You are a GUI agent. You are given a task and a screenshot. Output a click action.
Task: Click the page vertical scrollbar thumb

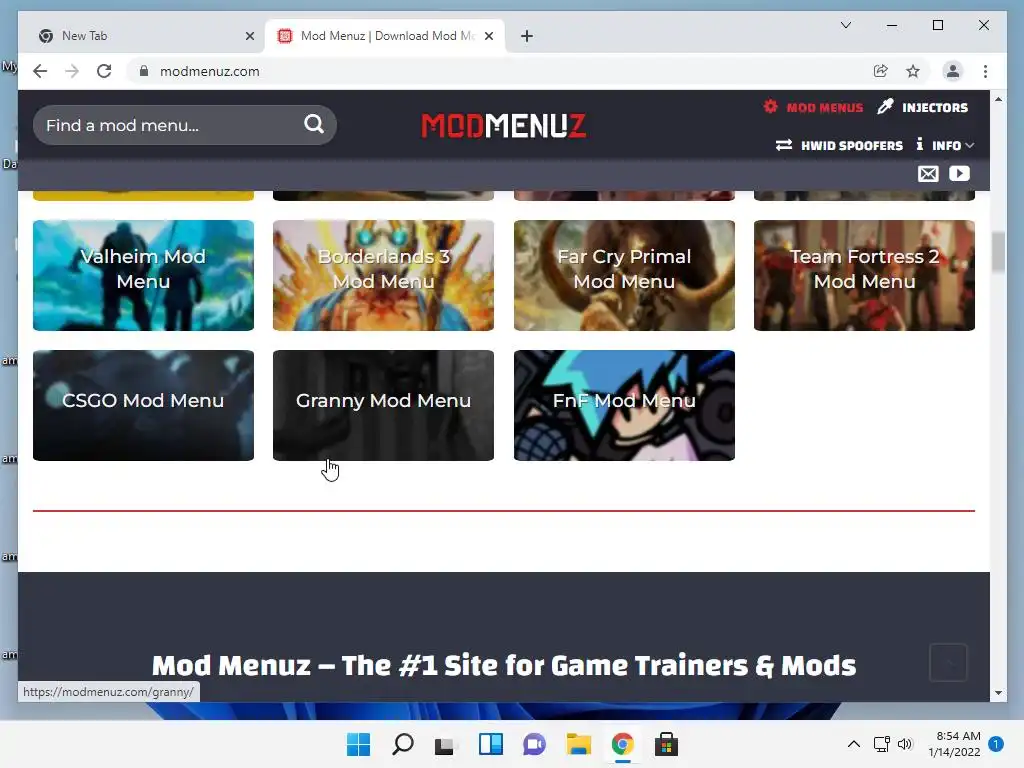pos(998,251)
